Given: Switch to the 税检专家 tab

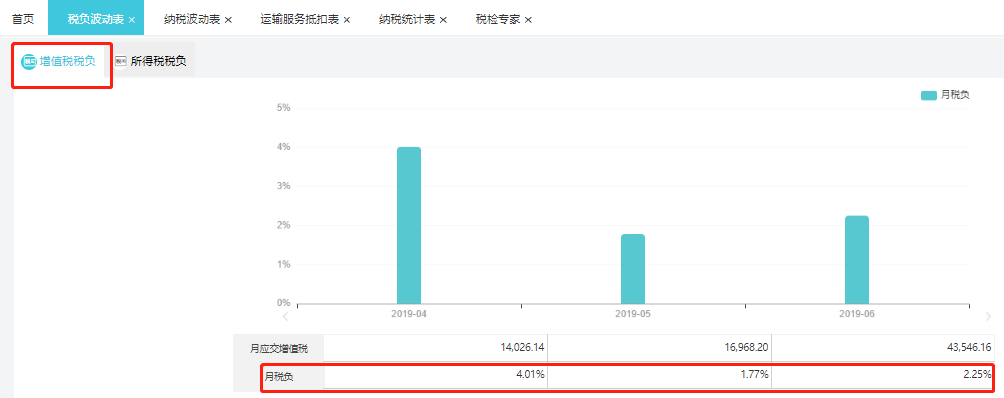Looking at the screenshot, I should pos(499,19).
